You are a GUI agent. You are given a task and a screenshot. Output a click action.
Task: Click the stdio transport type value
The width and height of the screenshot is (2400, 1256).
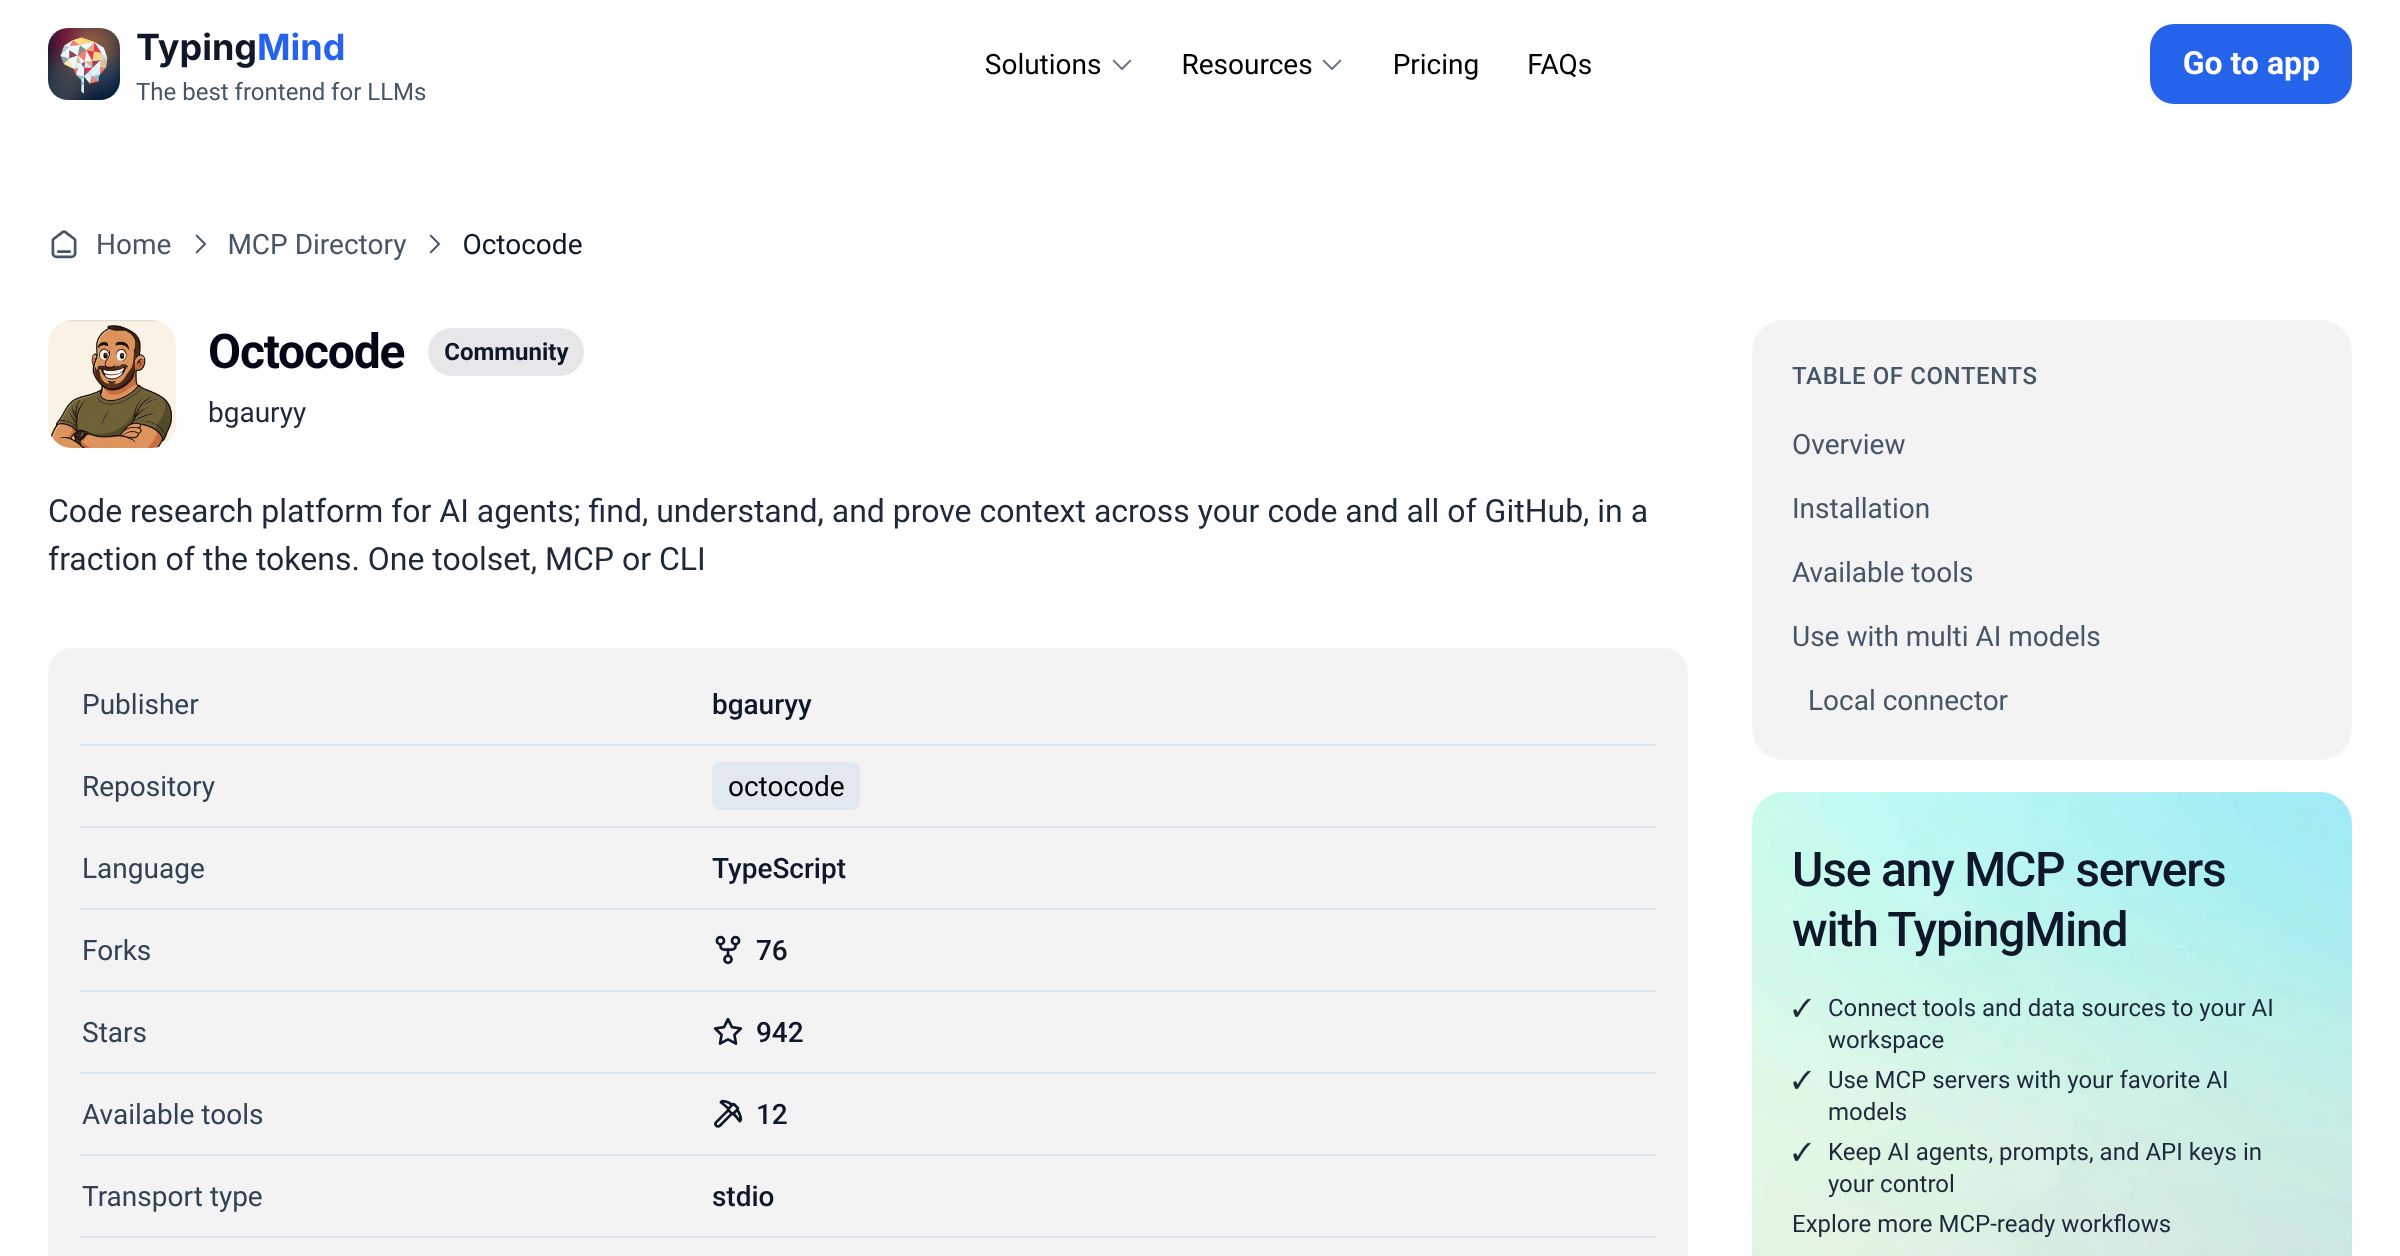[x=743, y=1196]
